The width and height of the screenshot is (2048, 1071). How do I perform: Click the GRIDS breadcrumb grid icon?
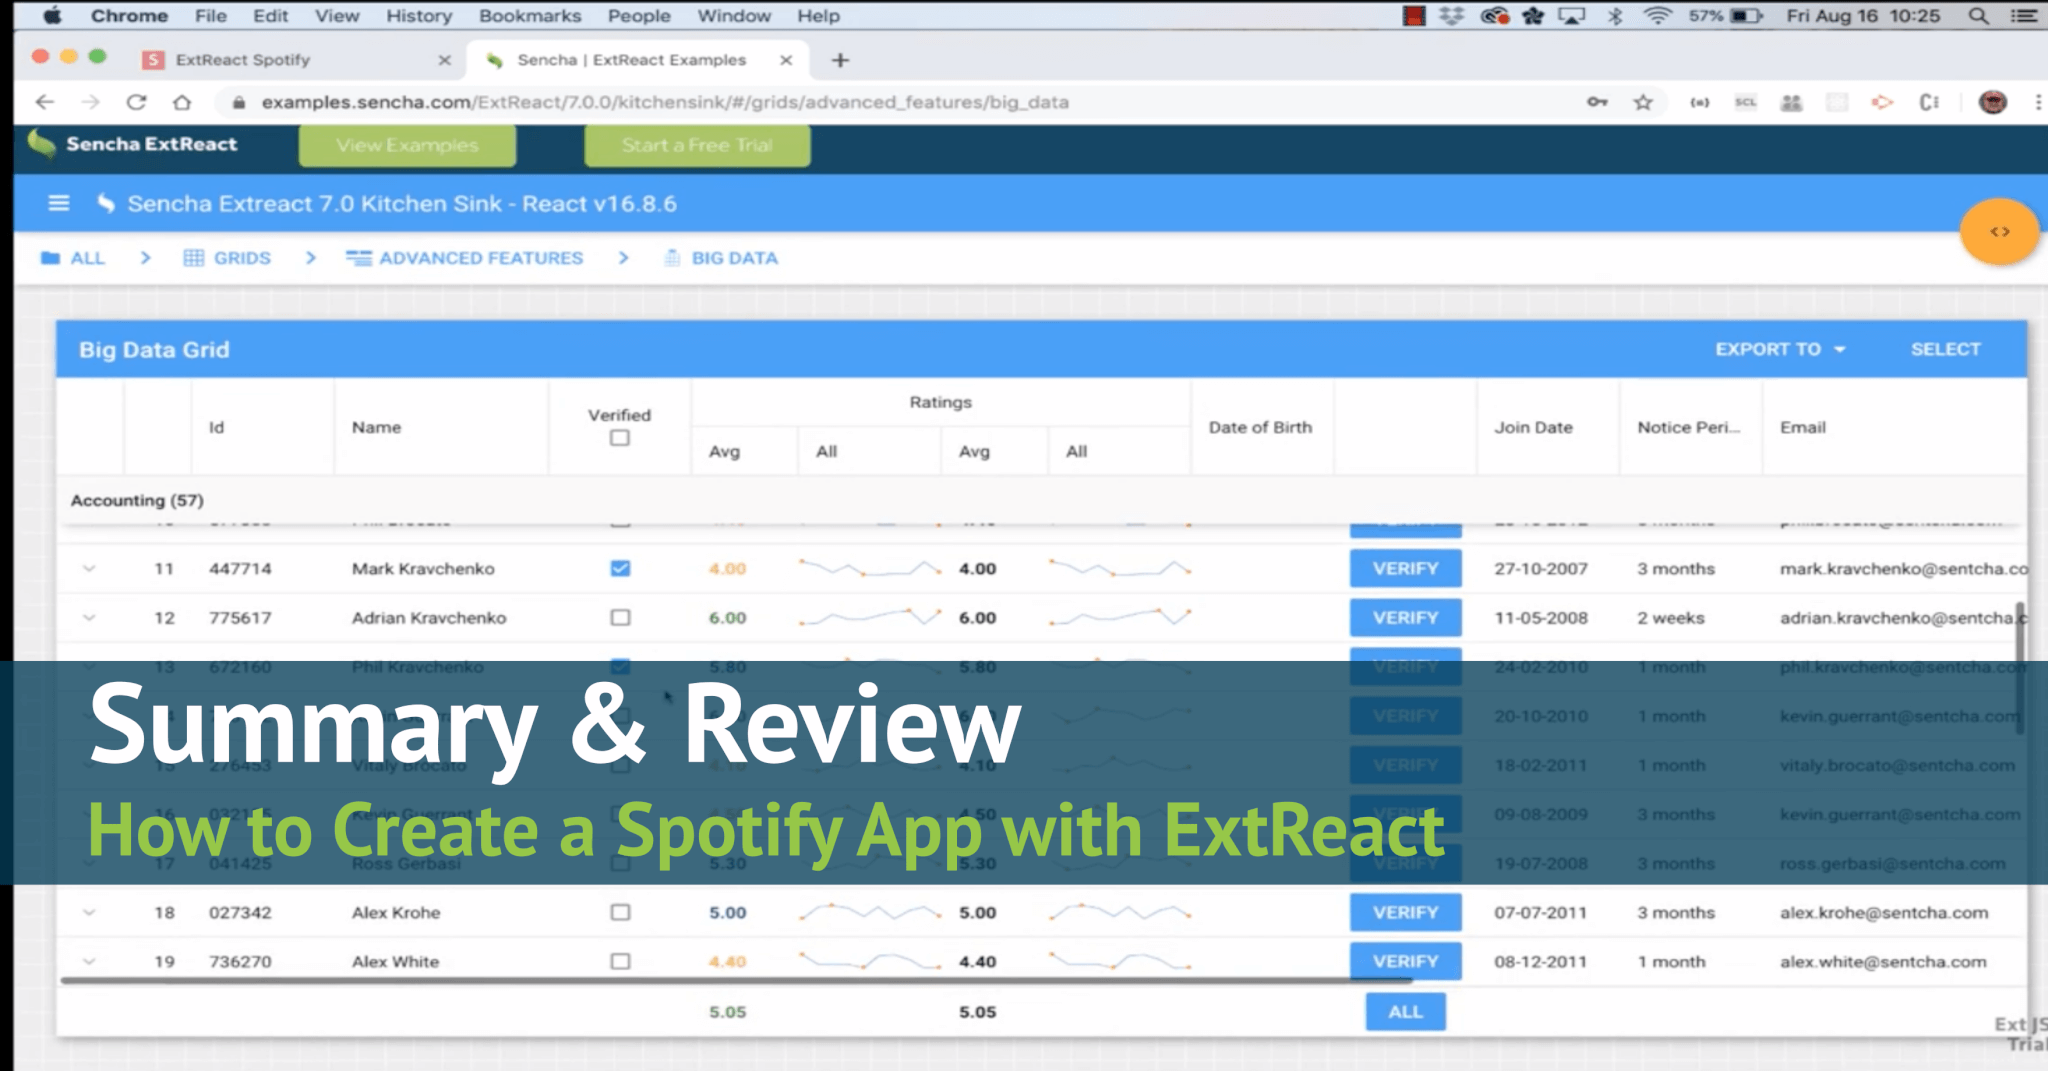(x=194, y=258)
